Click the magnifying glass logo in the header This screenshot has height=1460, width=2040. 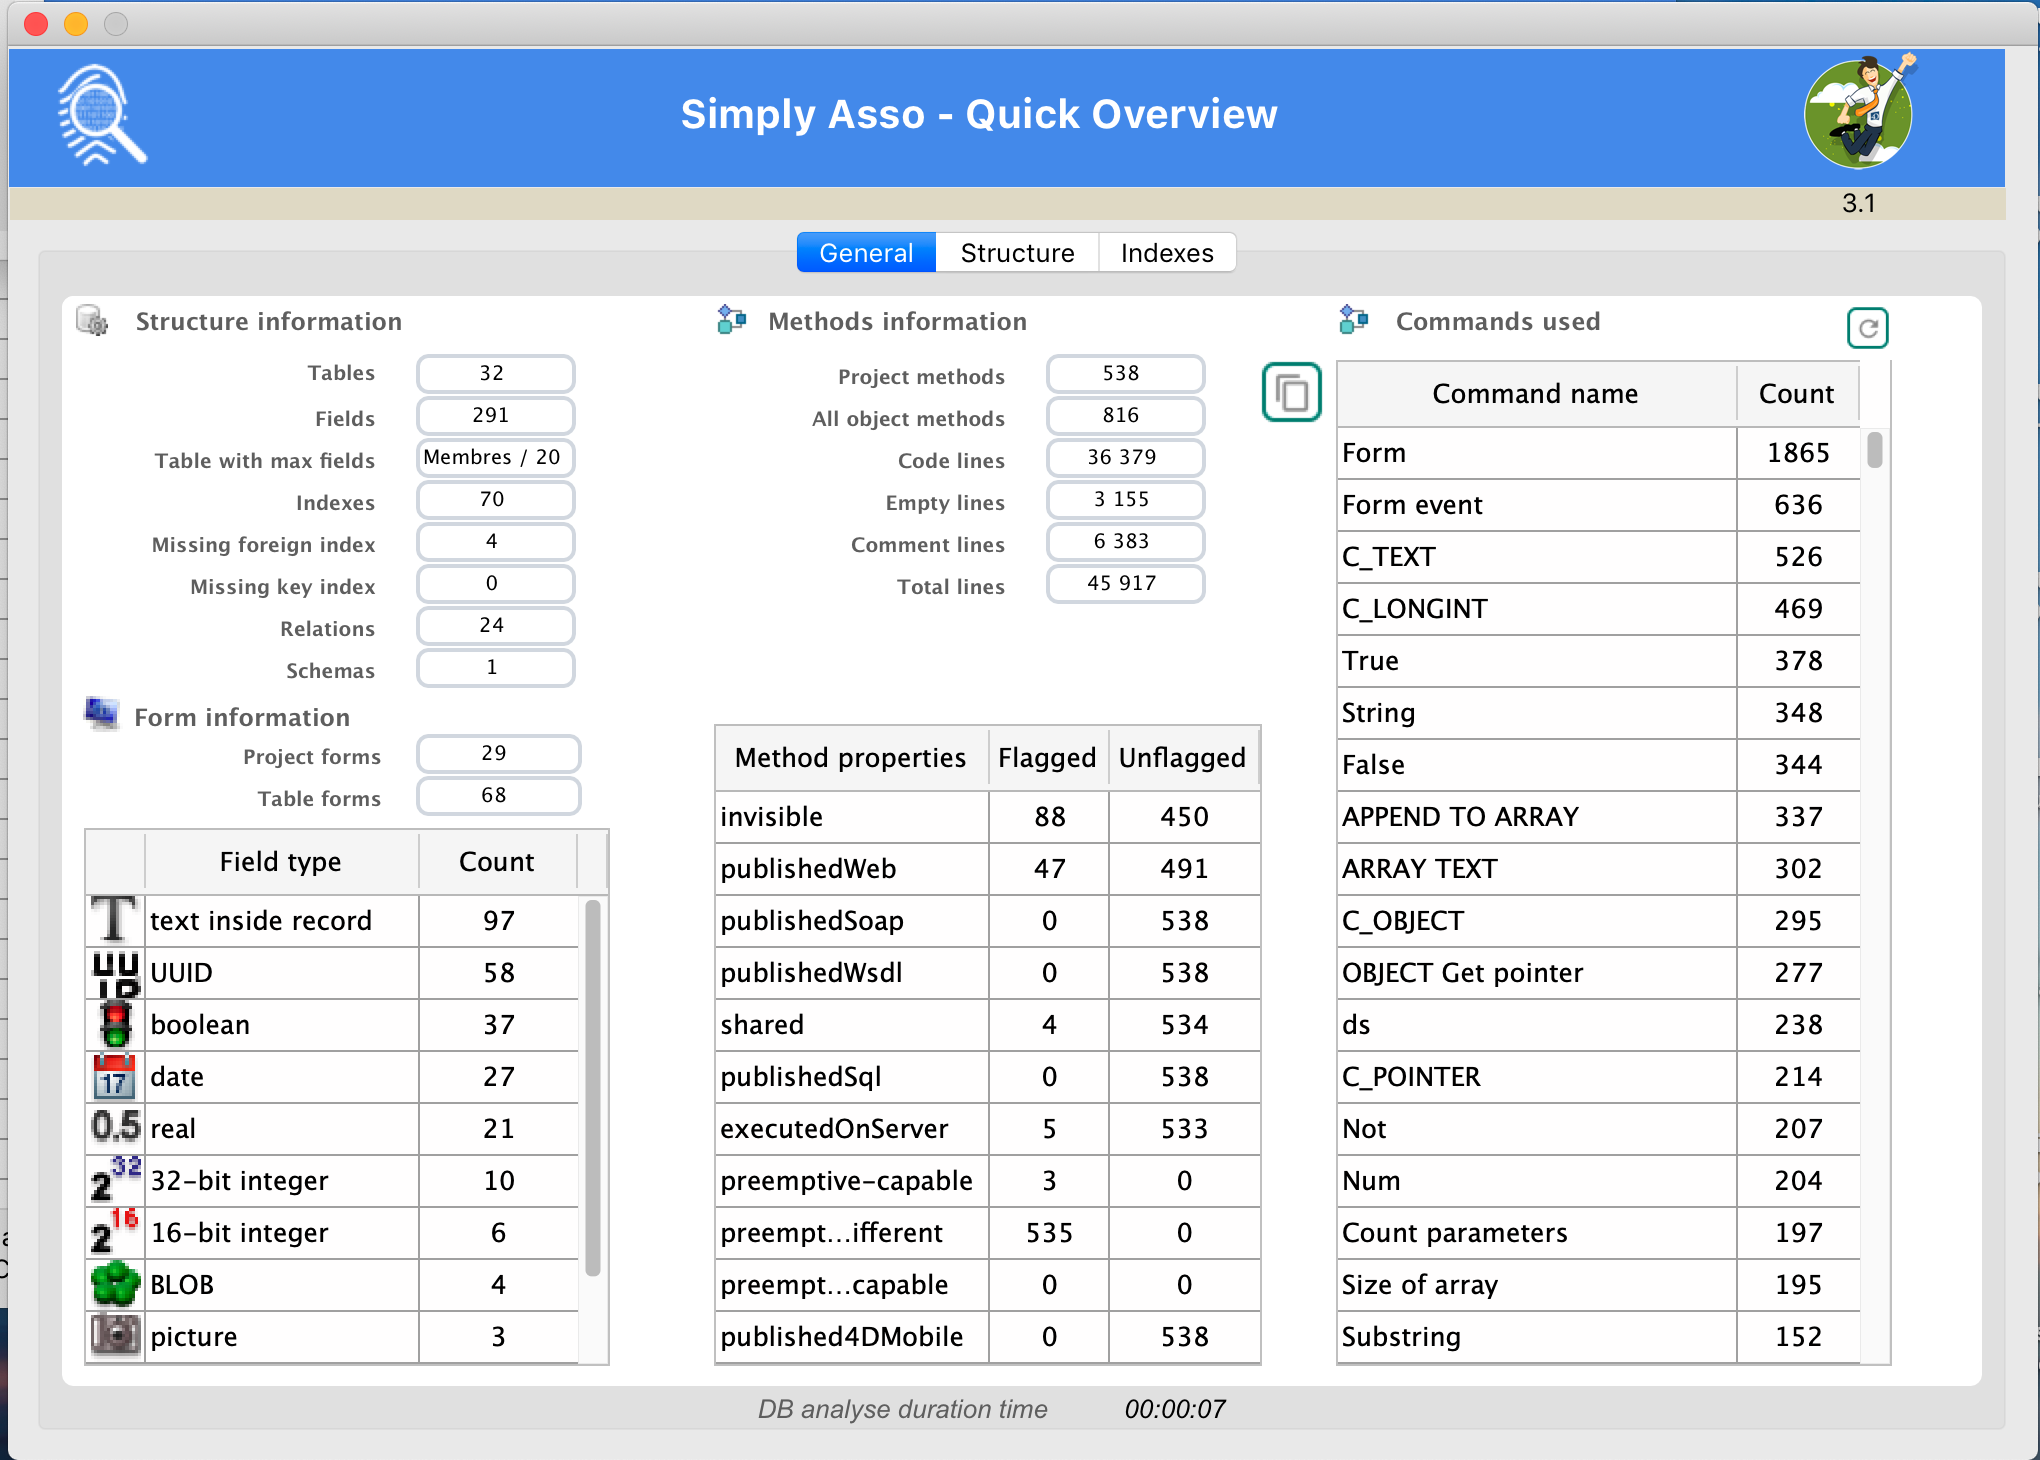pyautogui.click(x=100, y=113)
